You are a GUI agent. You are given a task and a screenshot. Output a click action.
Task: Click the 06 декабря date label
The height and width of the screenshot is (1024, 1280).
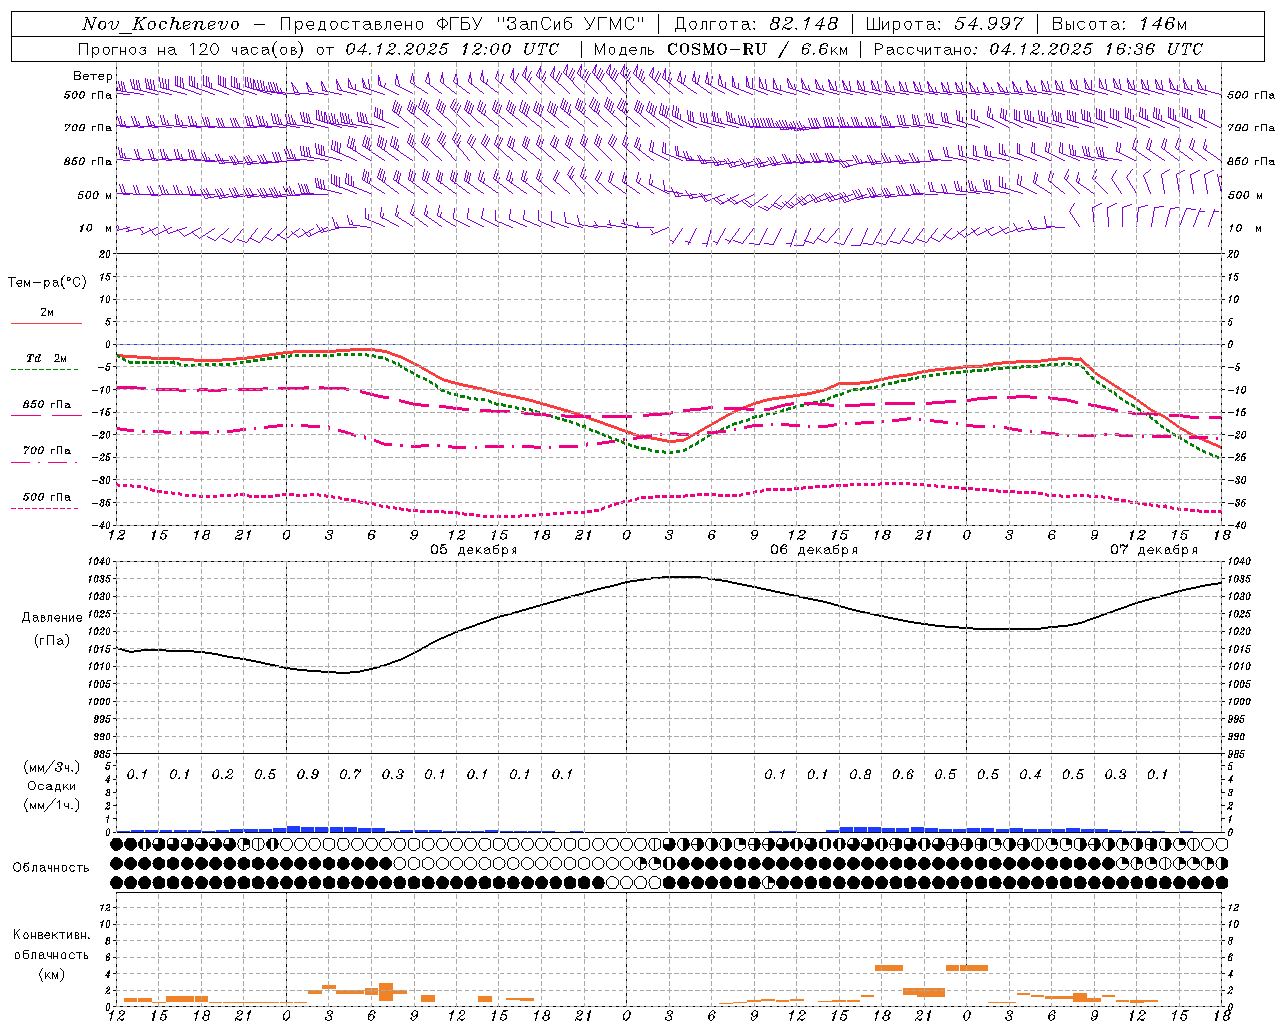tap(814, 550)
